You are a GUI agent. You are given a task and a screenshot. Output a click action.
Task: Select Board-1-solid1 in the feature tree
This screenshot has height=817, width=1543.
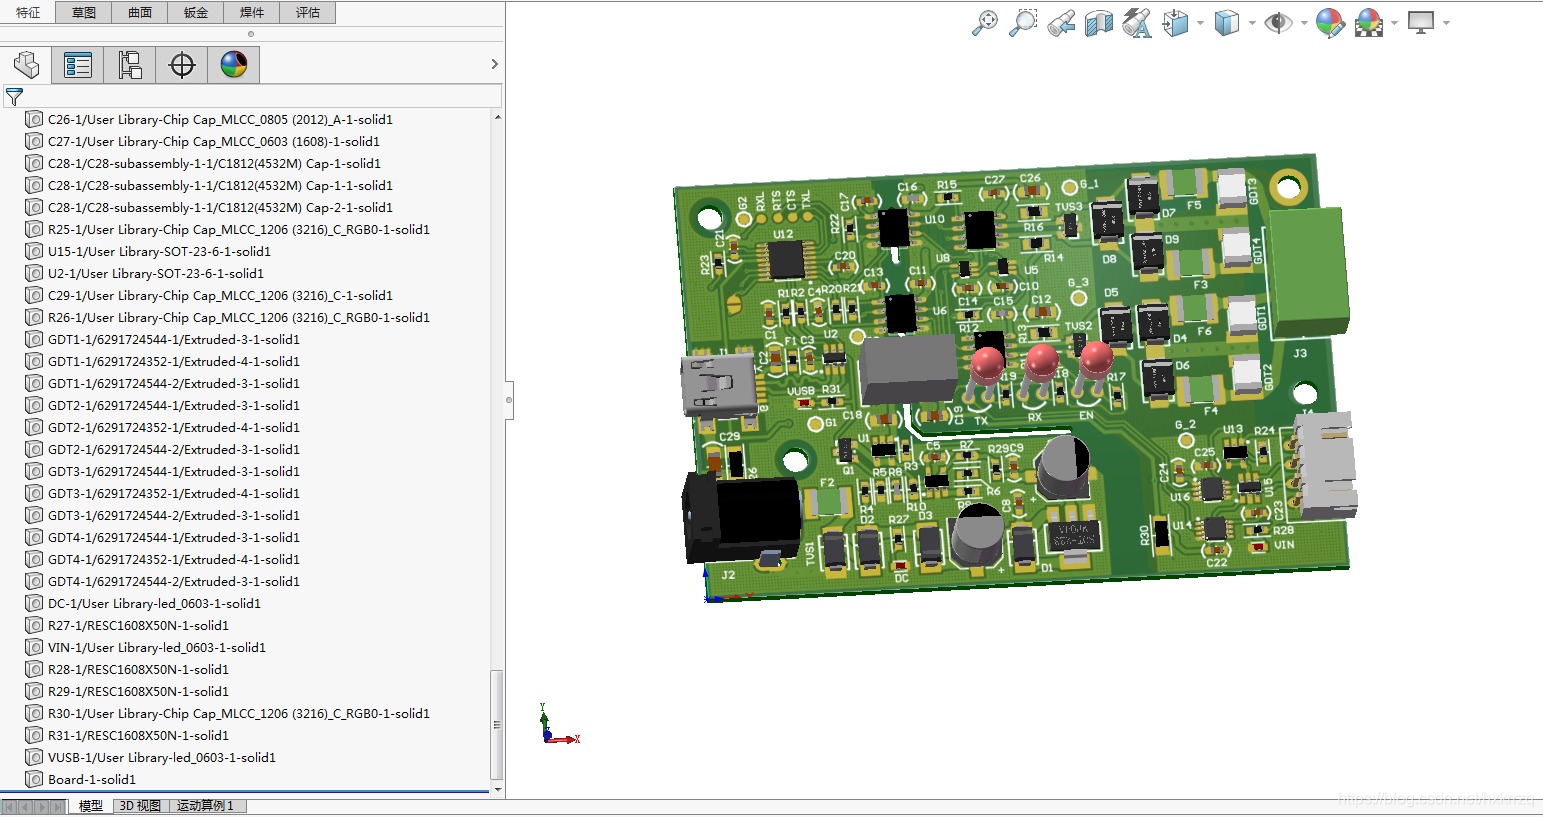pos(91,779)
